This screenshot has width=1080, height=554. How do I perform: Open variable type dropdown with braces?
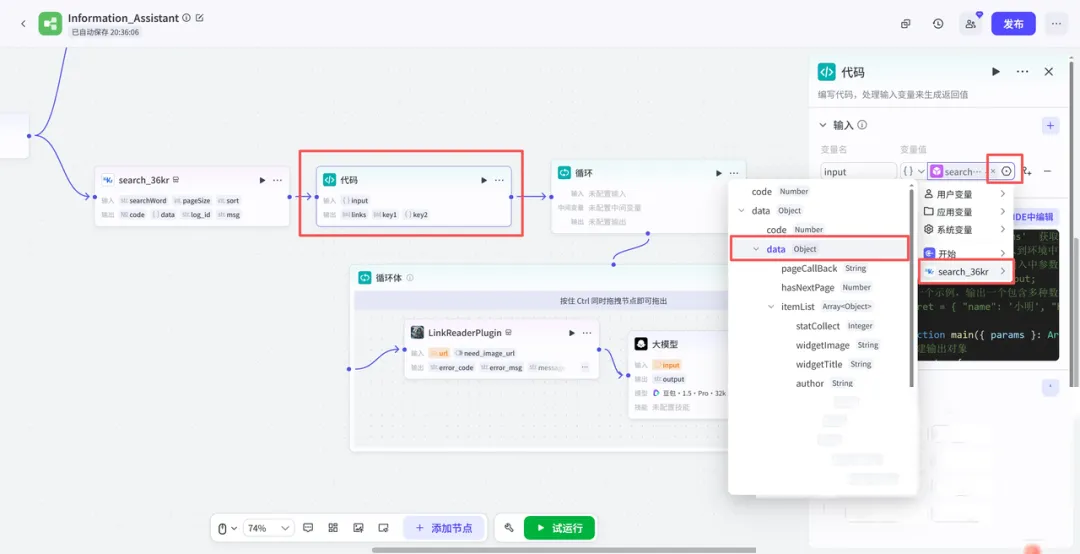(913, 172)
